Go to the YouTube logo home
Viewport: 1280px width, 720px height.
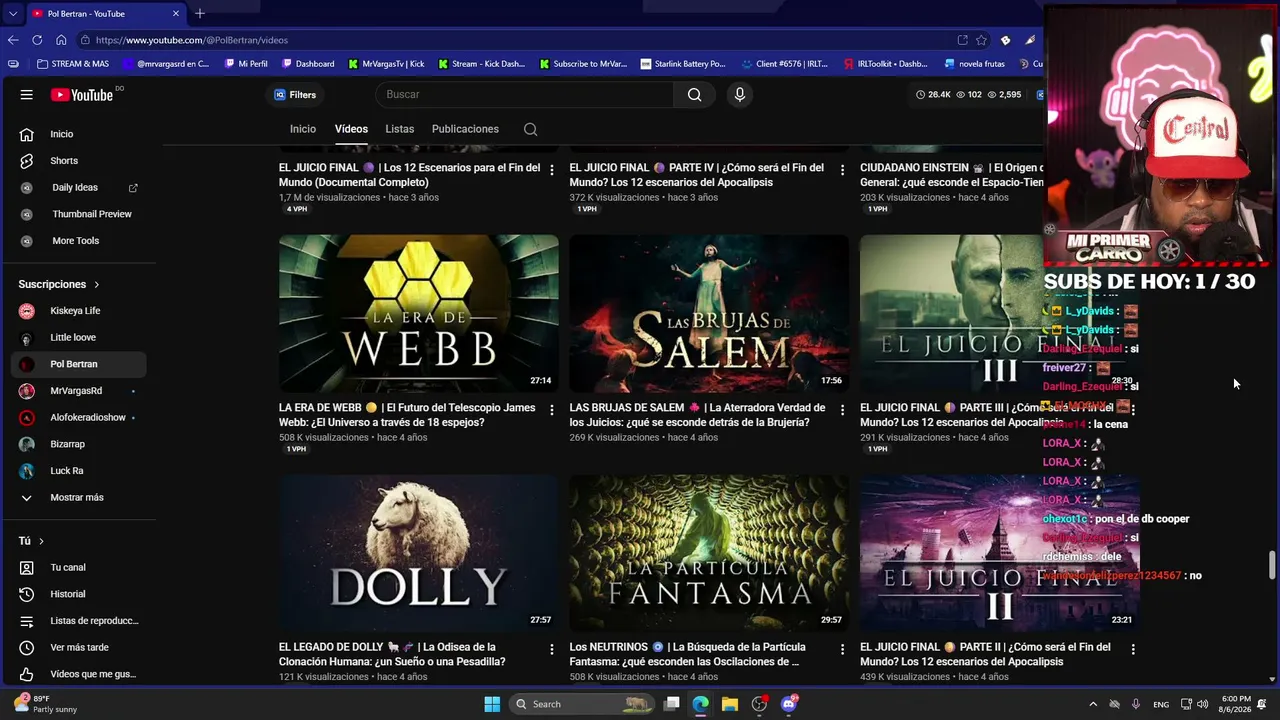click(83, 95)
